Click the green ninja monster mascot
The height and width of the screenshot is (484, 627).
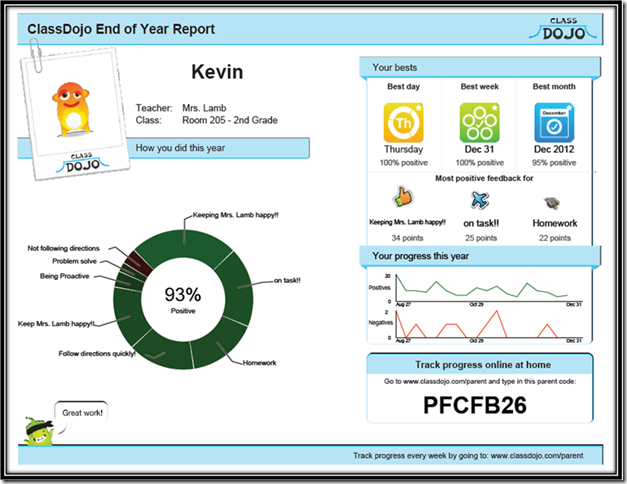coord(38,431)
